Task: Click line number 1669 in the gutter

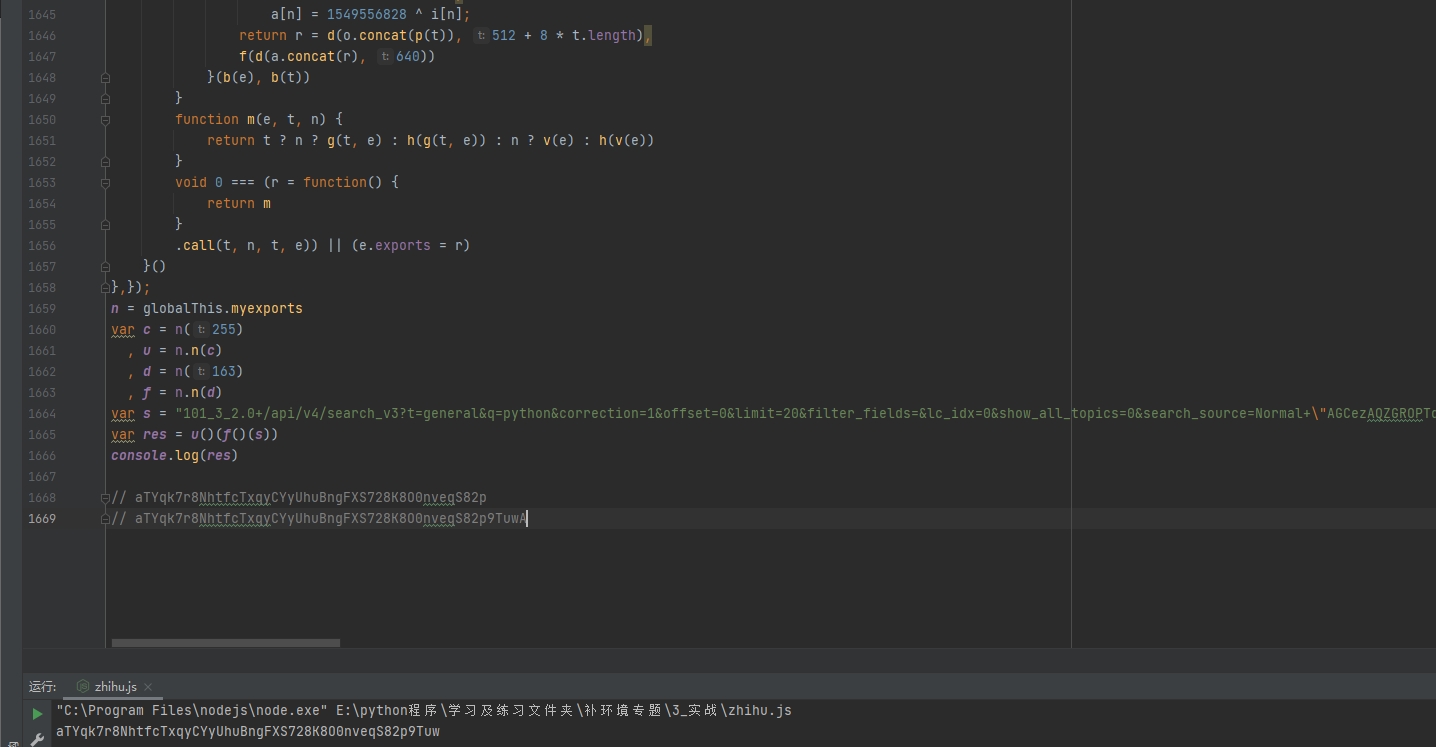Action: tap(42, 518)
